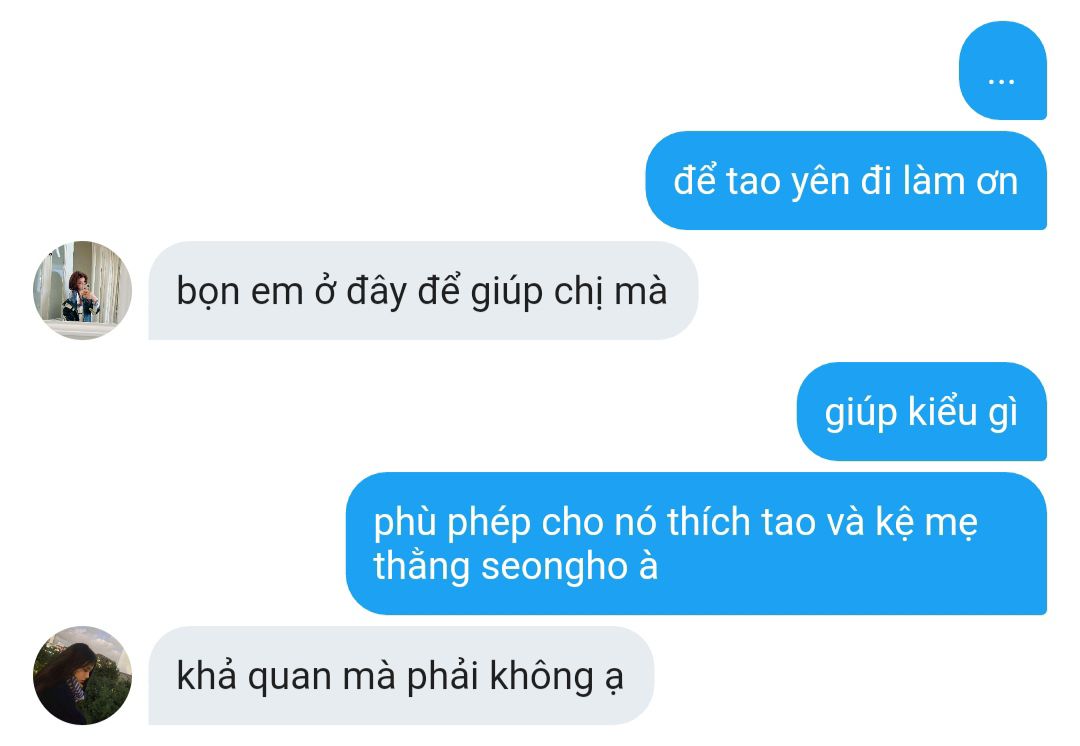The height and width of the screenshot is (746, 1080).
Task: Click the 'để tao yên đi làm ơn' message
Action: (846, 180)
